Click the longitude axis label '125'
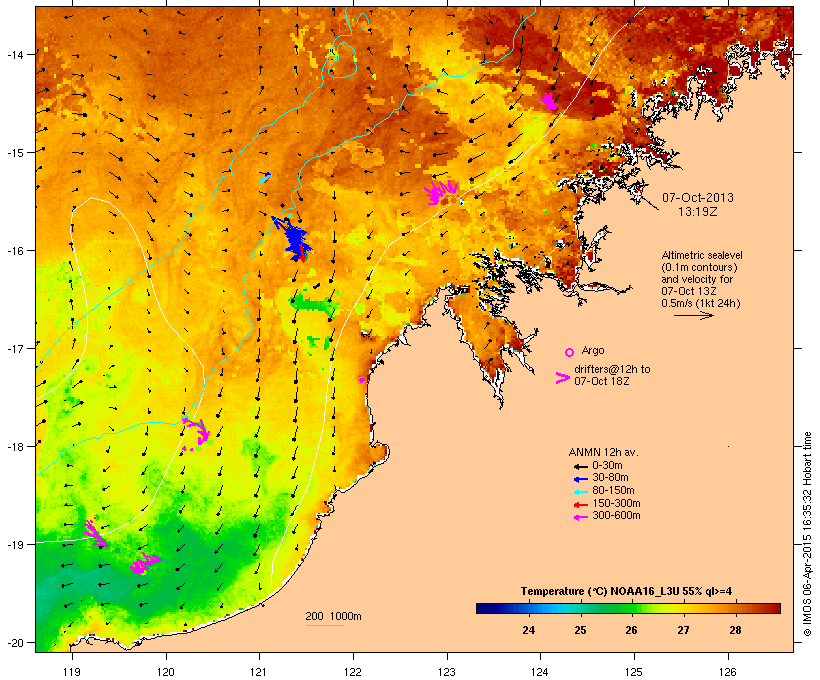This screenshot has height=680, width=820. [634, 672]
